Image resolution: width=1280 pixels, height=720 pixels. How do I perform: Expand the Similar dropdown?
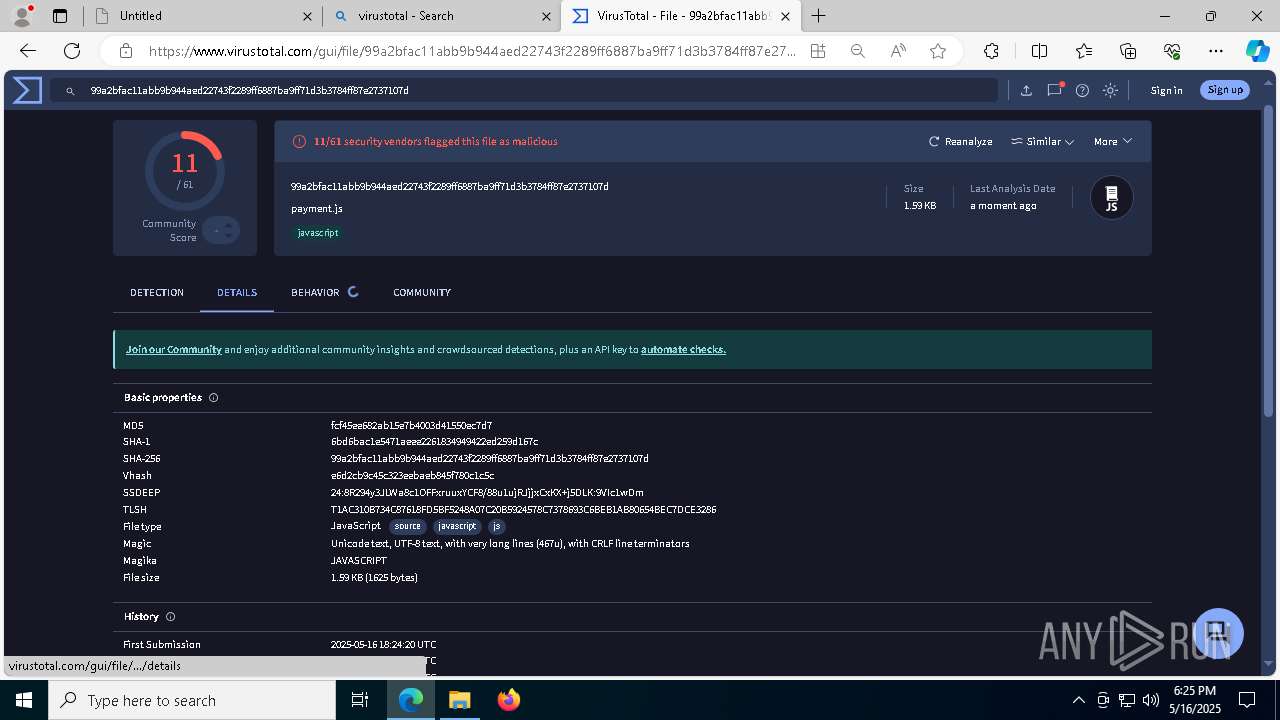(1042, 141)
